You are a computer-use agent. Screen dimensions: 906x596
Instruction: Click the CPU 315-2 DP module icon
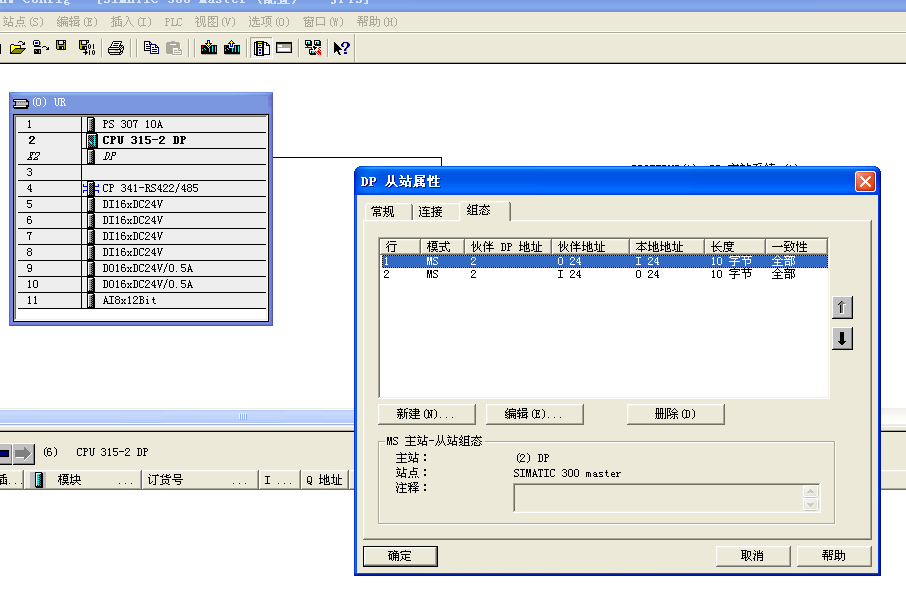point(91,140)
